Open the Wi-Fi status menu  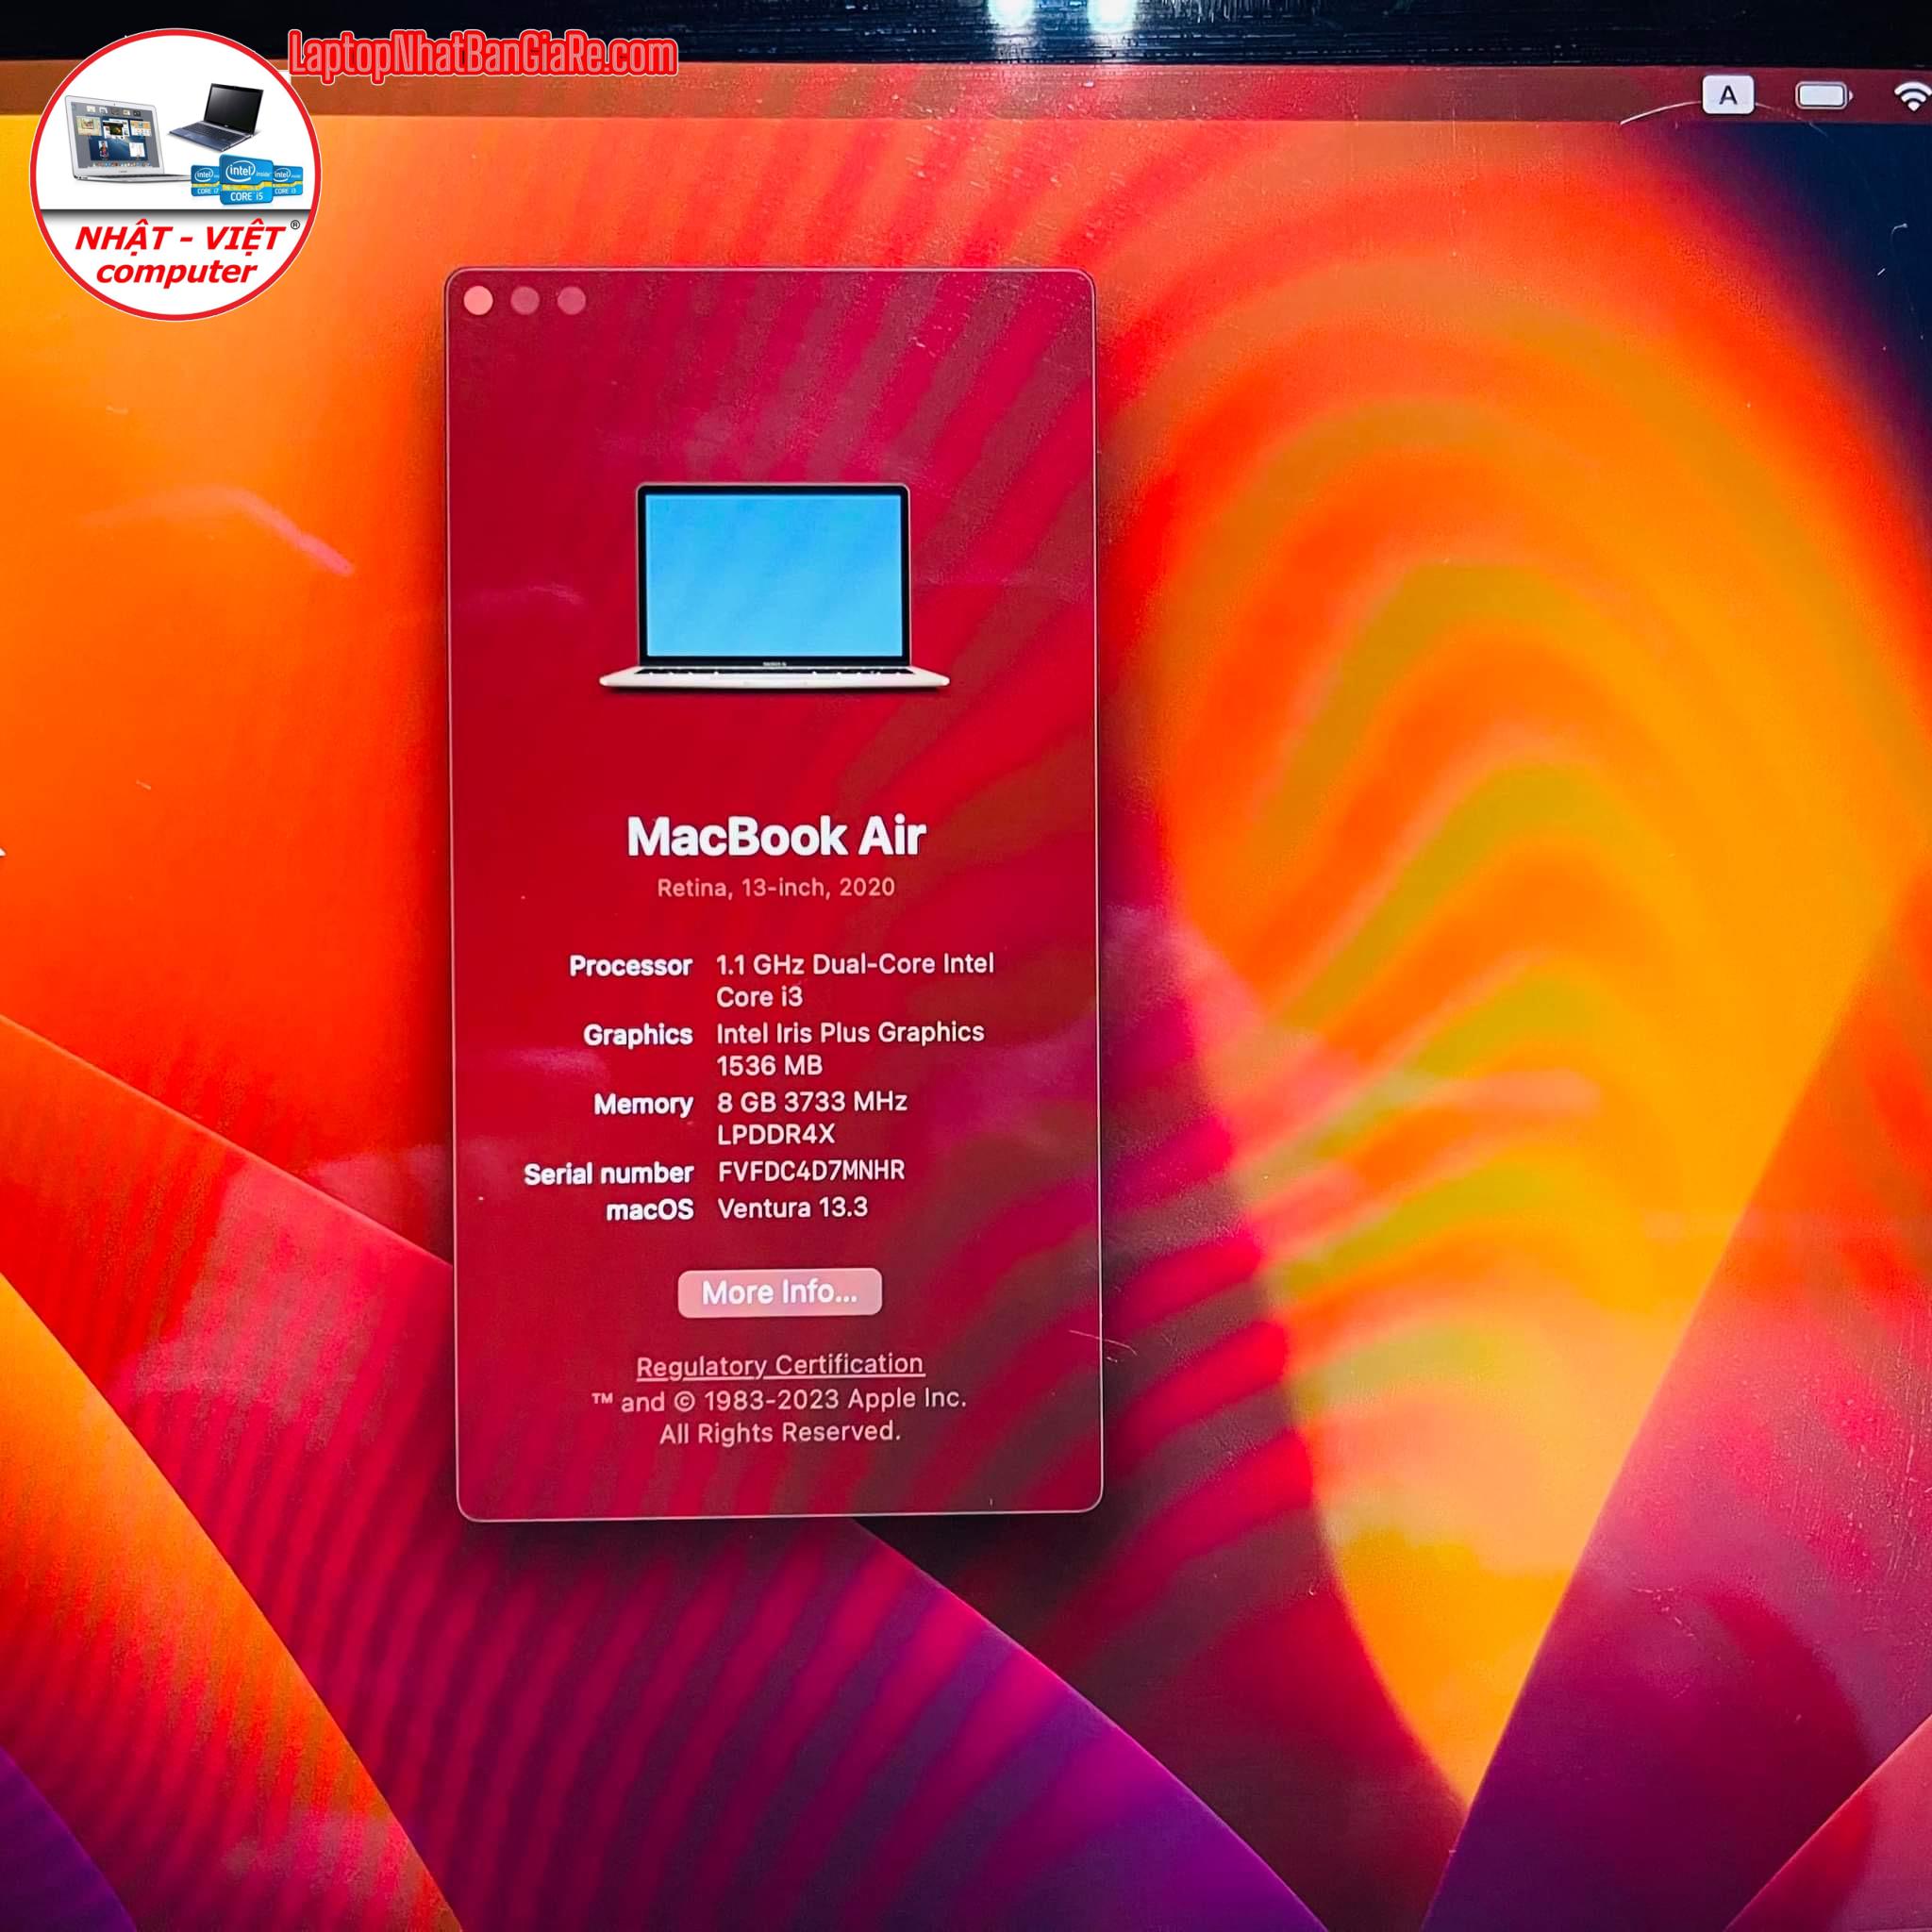pos(1912,96)
